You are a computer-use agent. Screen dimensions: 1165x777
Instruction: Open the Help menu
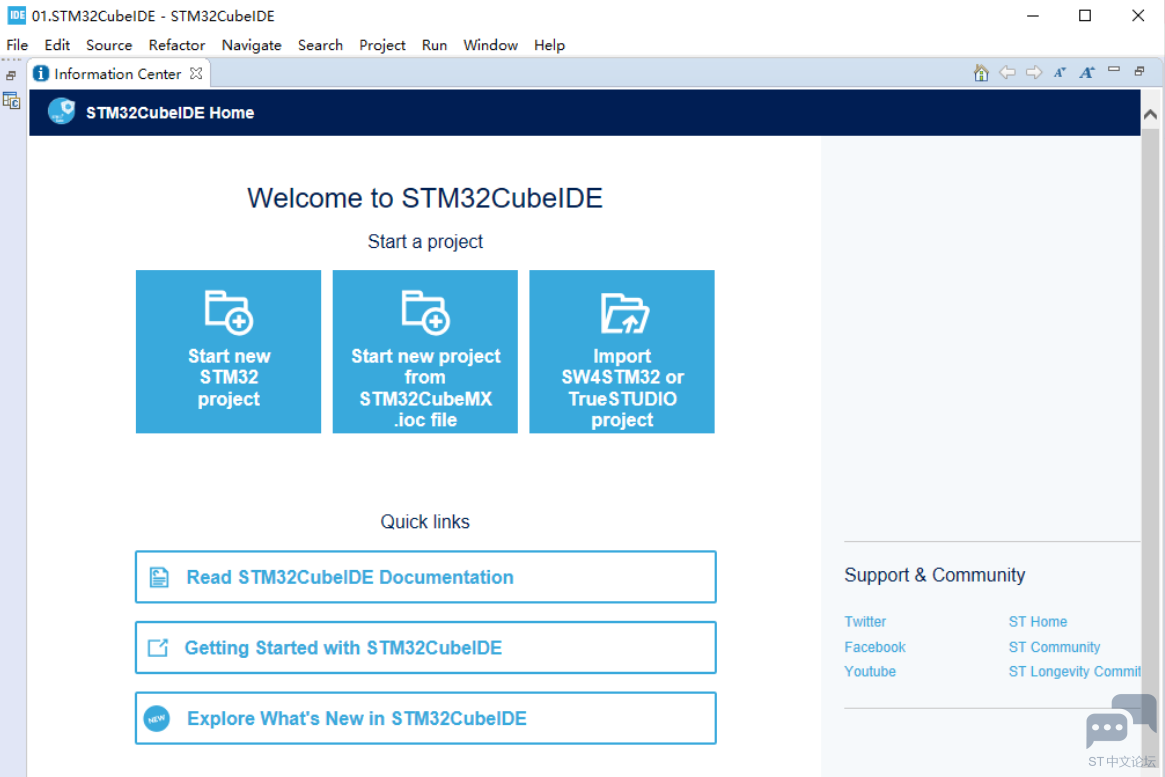(x=550, y=45)
